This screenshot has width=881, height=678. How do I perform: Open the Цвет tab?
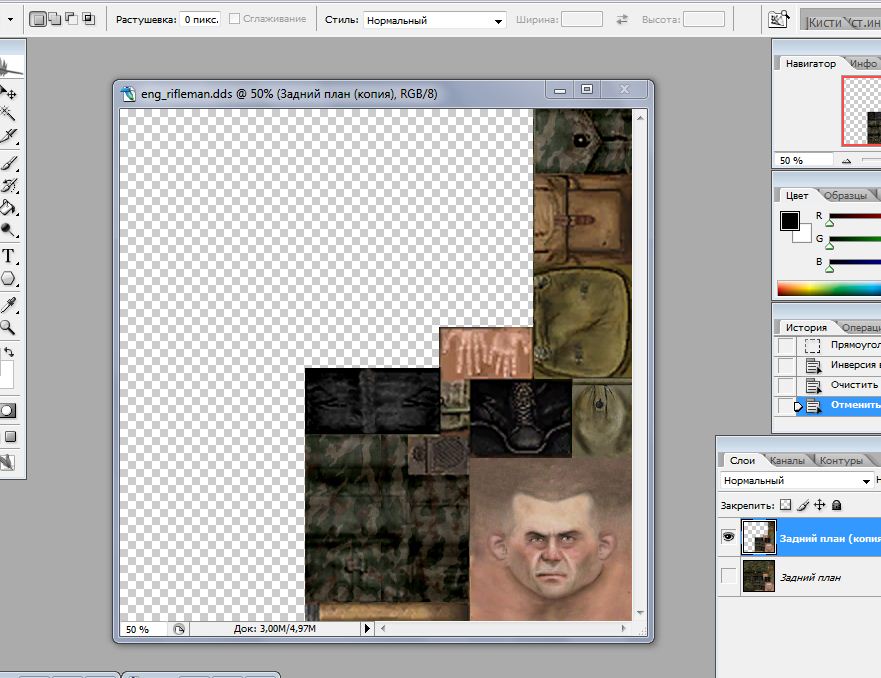pos(797,195)
